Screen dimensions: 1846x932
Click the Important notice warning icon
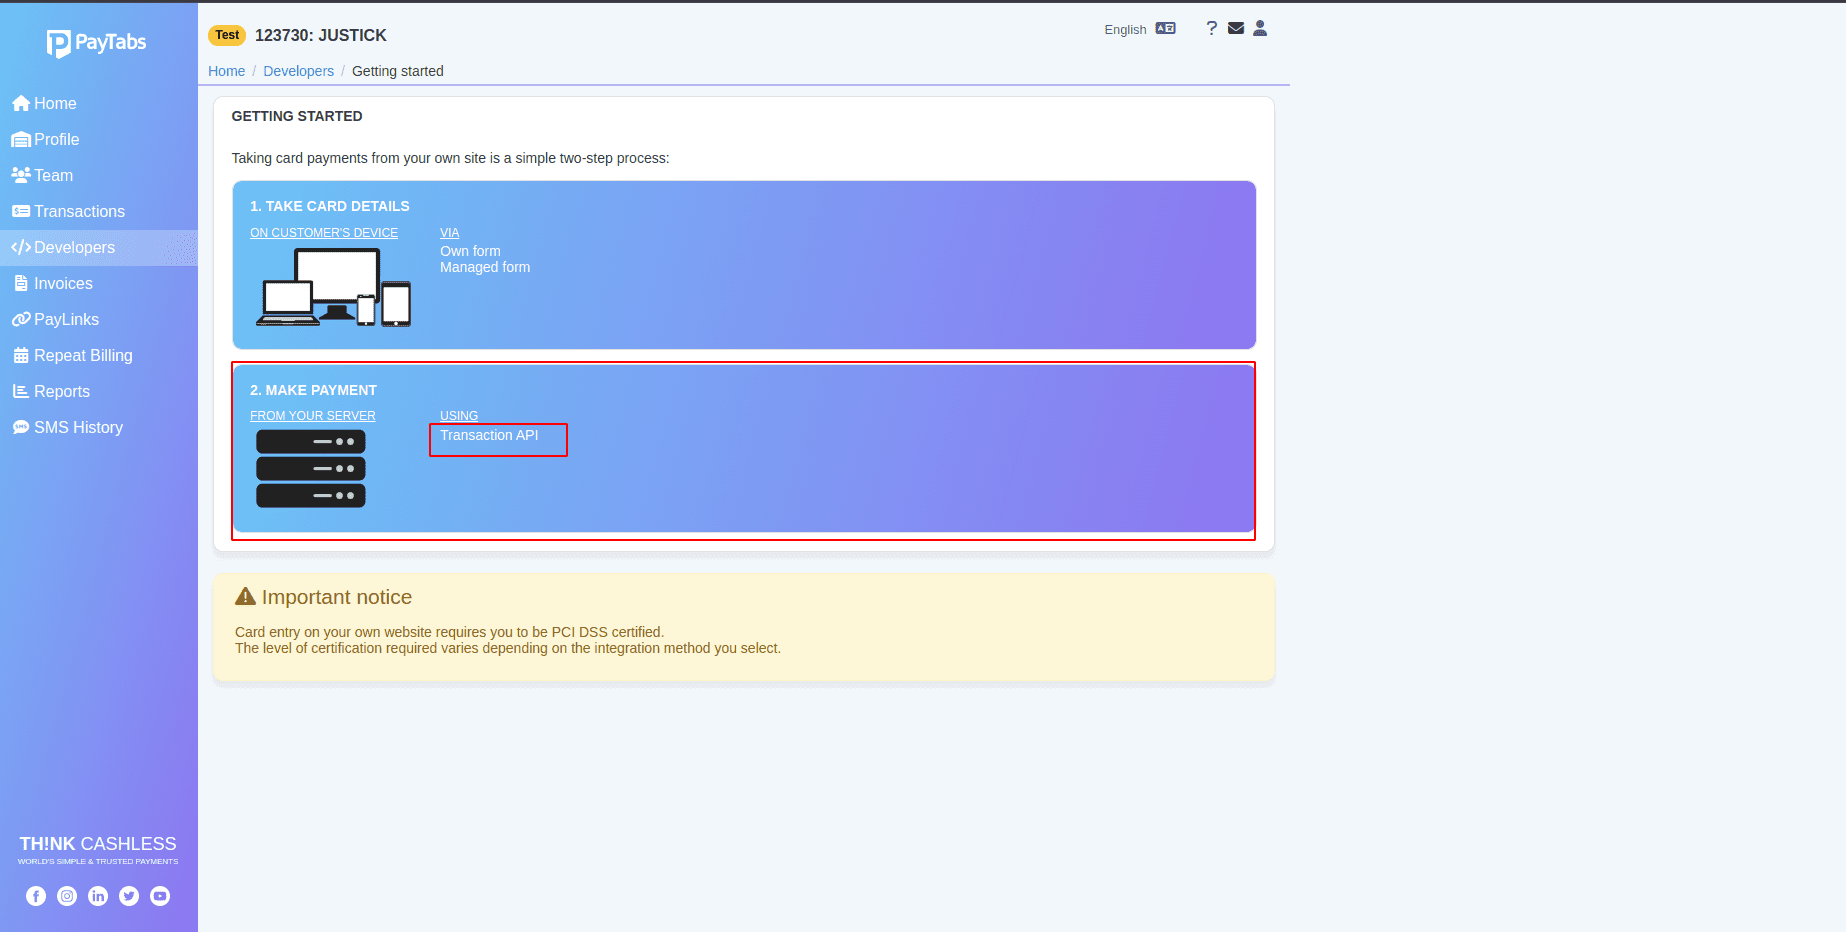click(245, 597)
